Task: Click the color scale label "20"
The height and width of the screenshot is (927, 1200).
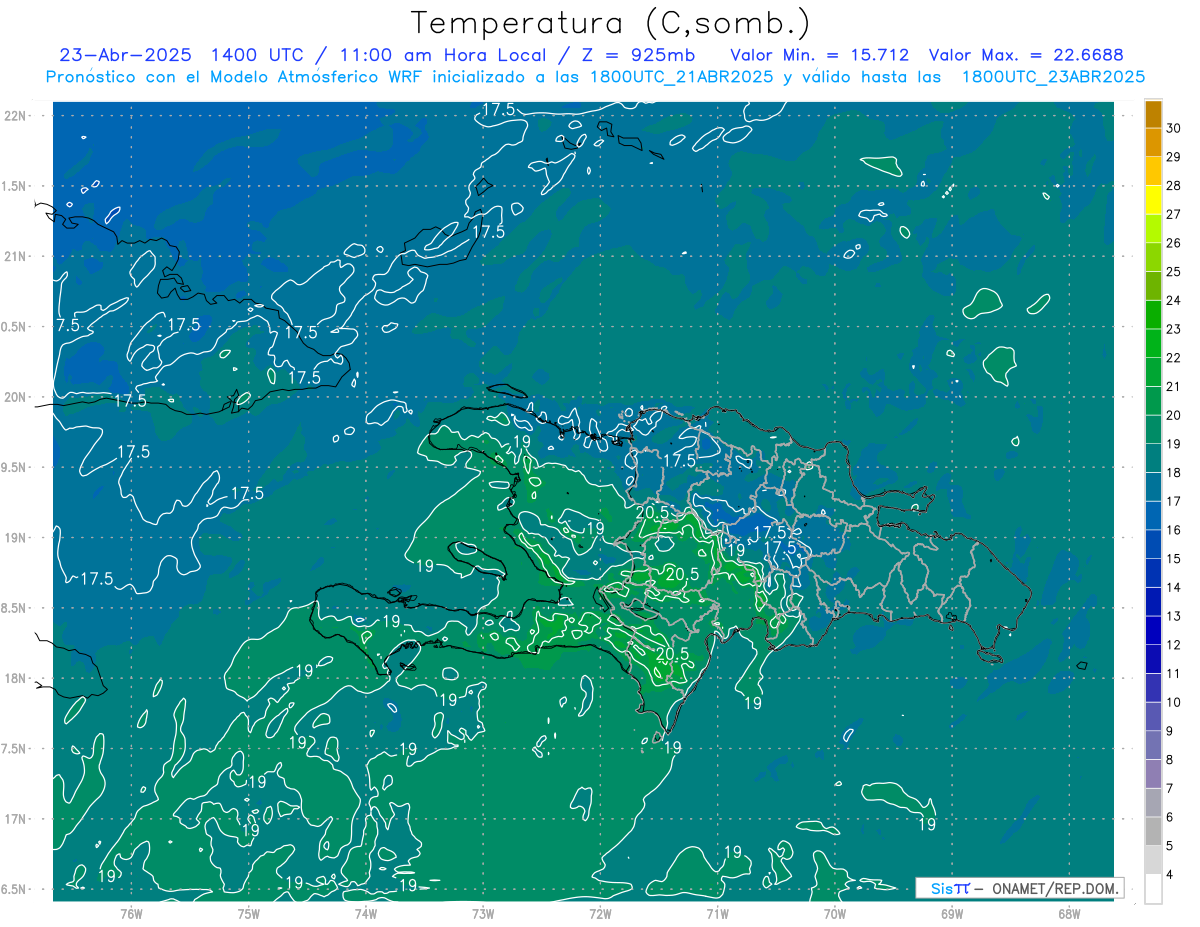Action: pos(1174,415)
